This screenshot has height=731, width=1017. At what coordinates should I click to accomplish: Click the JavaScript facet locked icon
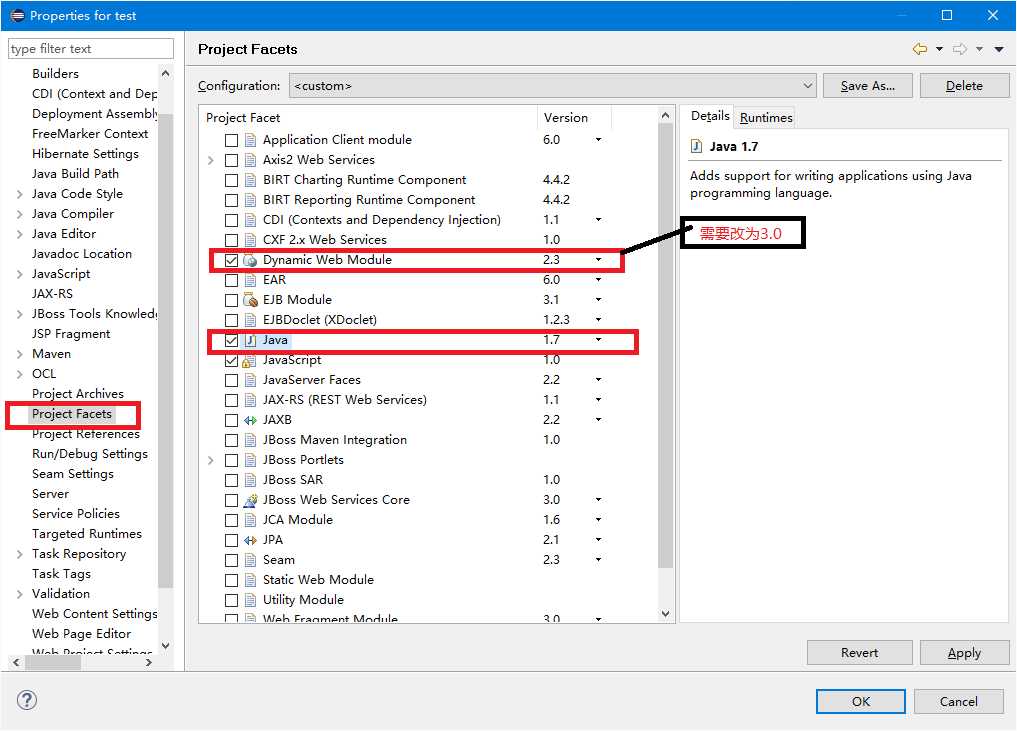[x=249, y=361]
